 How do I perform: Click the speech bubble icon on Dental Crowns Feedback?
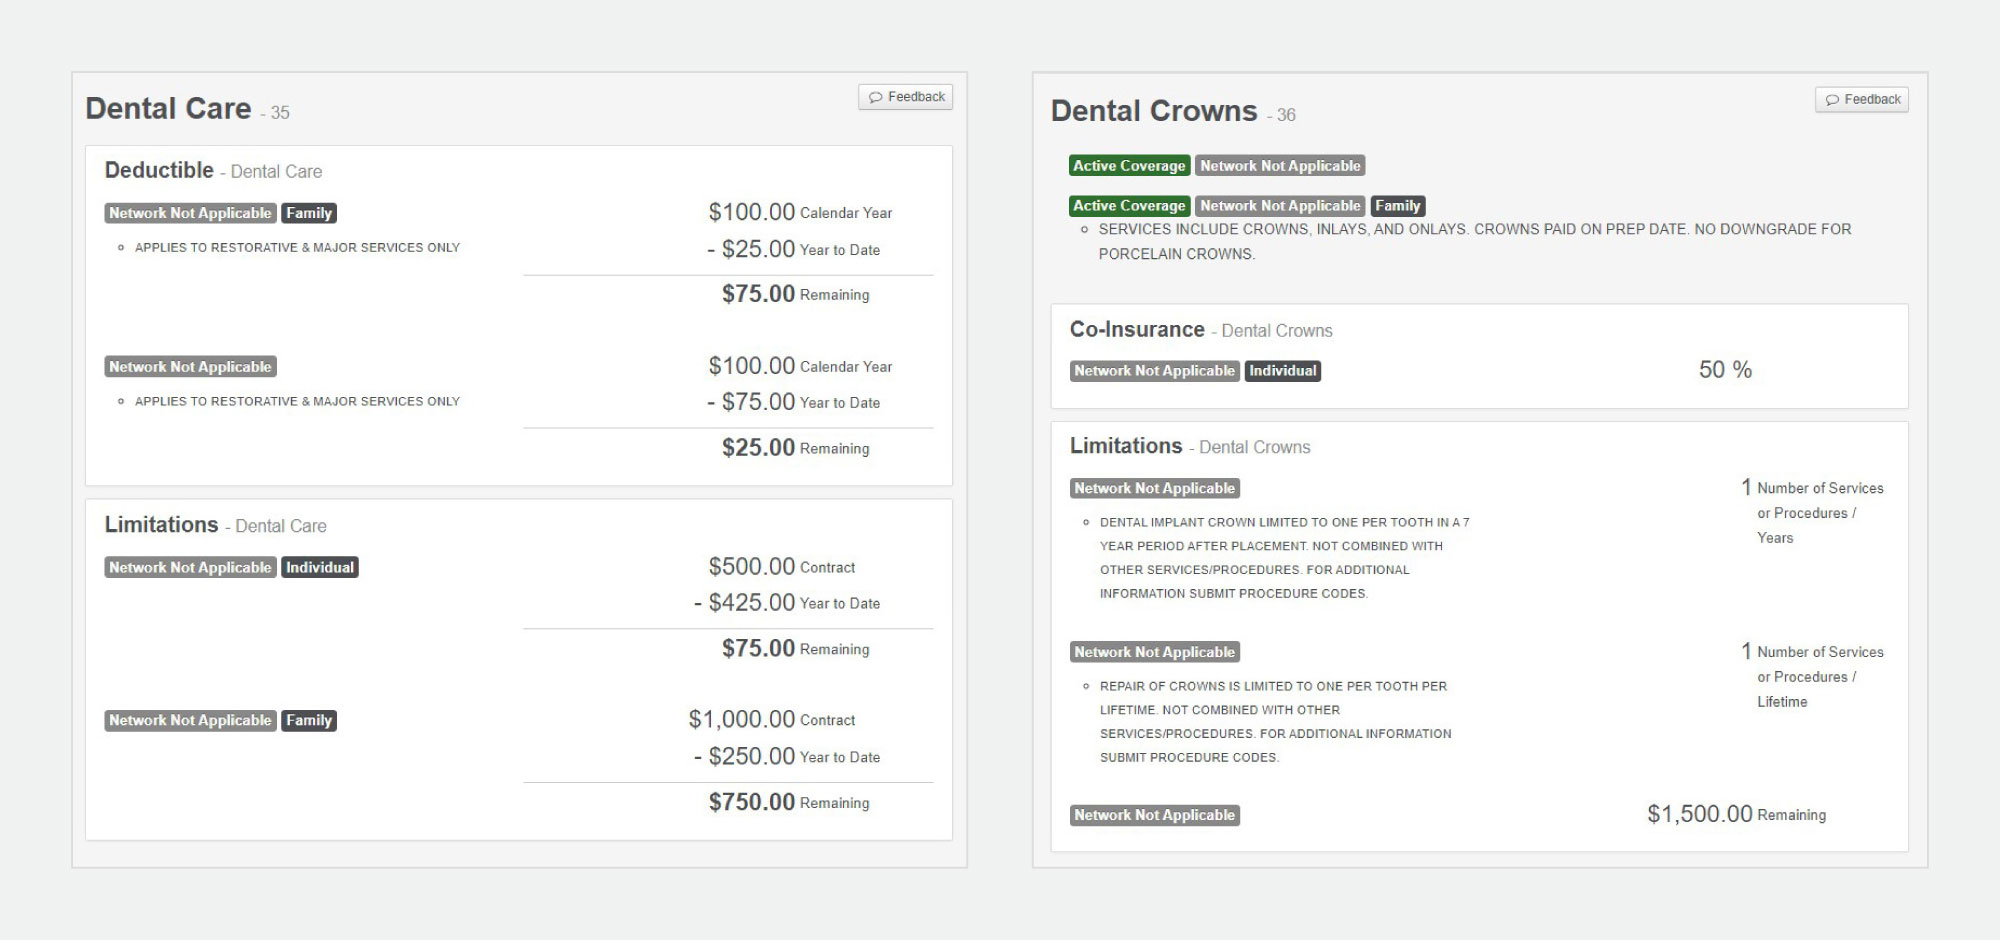click(x=1834, y=99)
